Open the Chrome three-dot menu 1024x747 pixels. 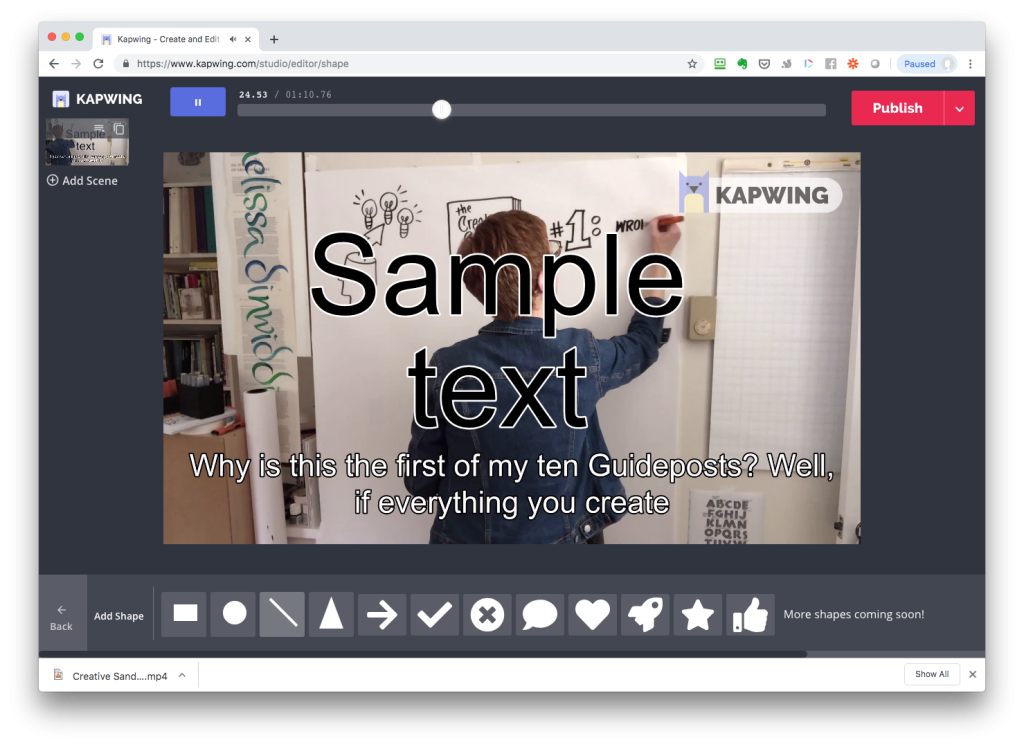click(970, 64)
